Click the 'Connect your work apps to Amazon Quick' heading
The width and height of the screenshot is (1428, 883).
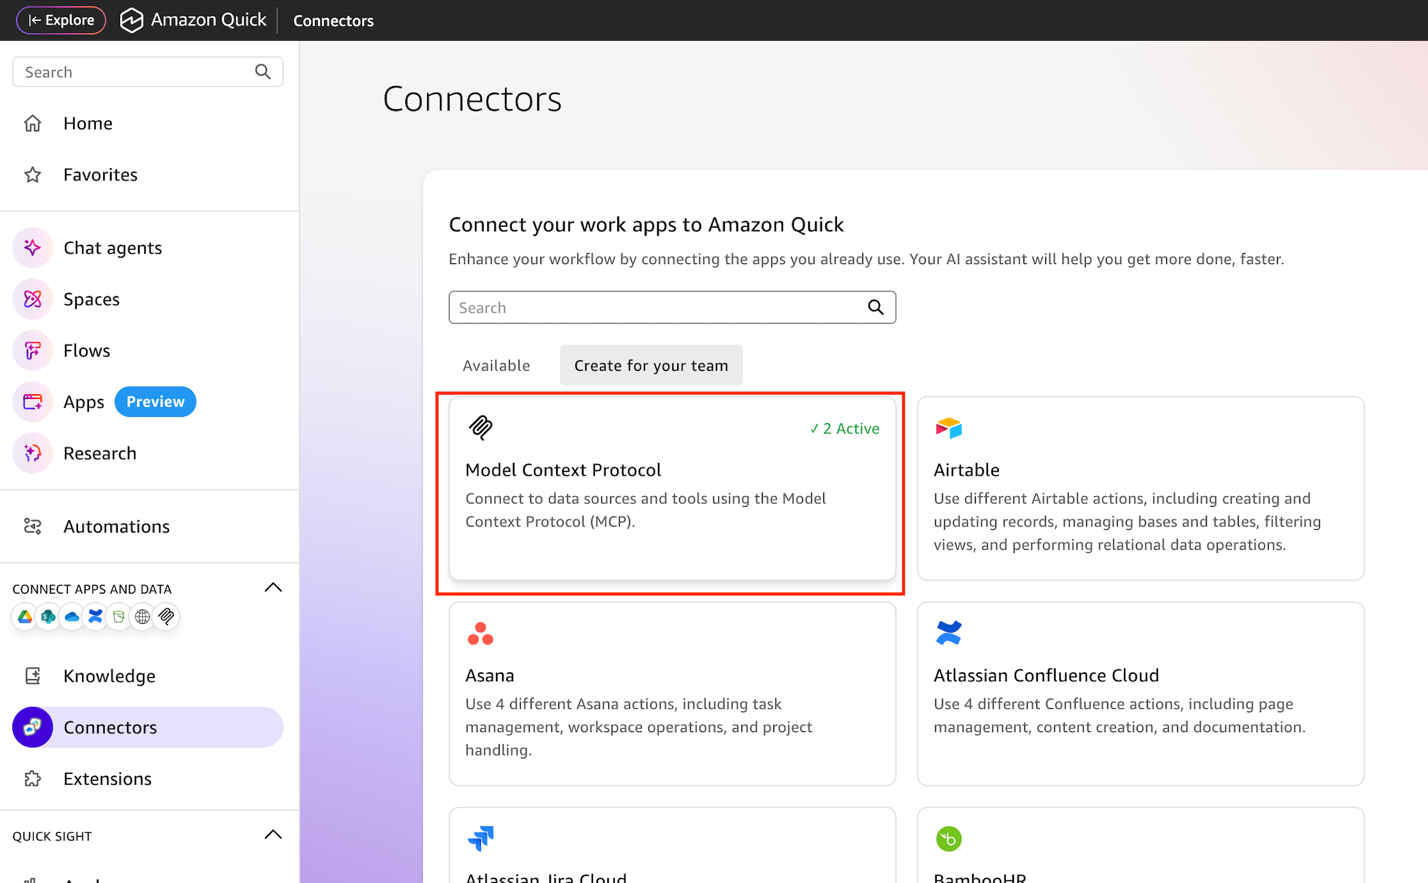click(x=646, y=225)
